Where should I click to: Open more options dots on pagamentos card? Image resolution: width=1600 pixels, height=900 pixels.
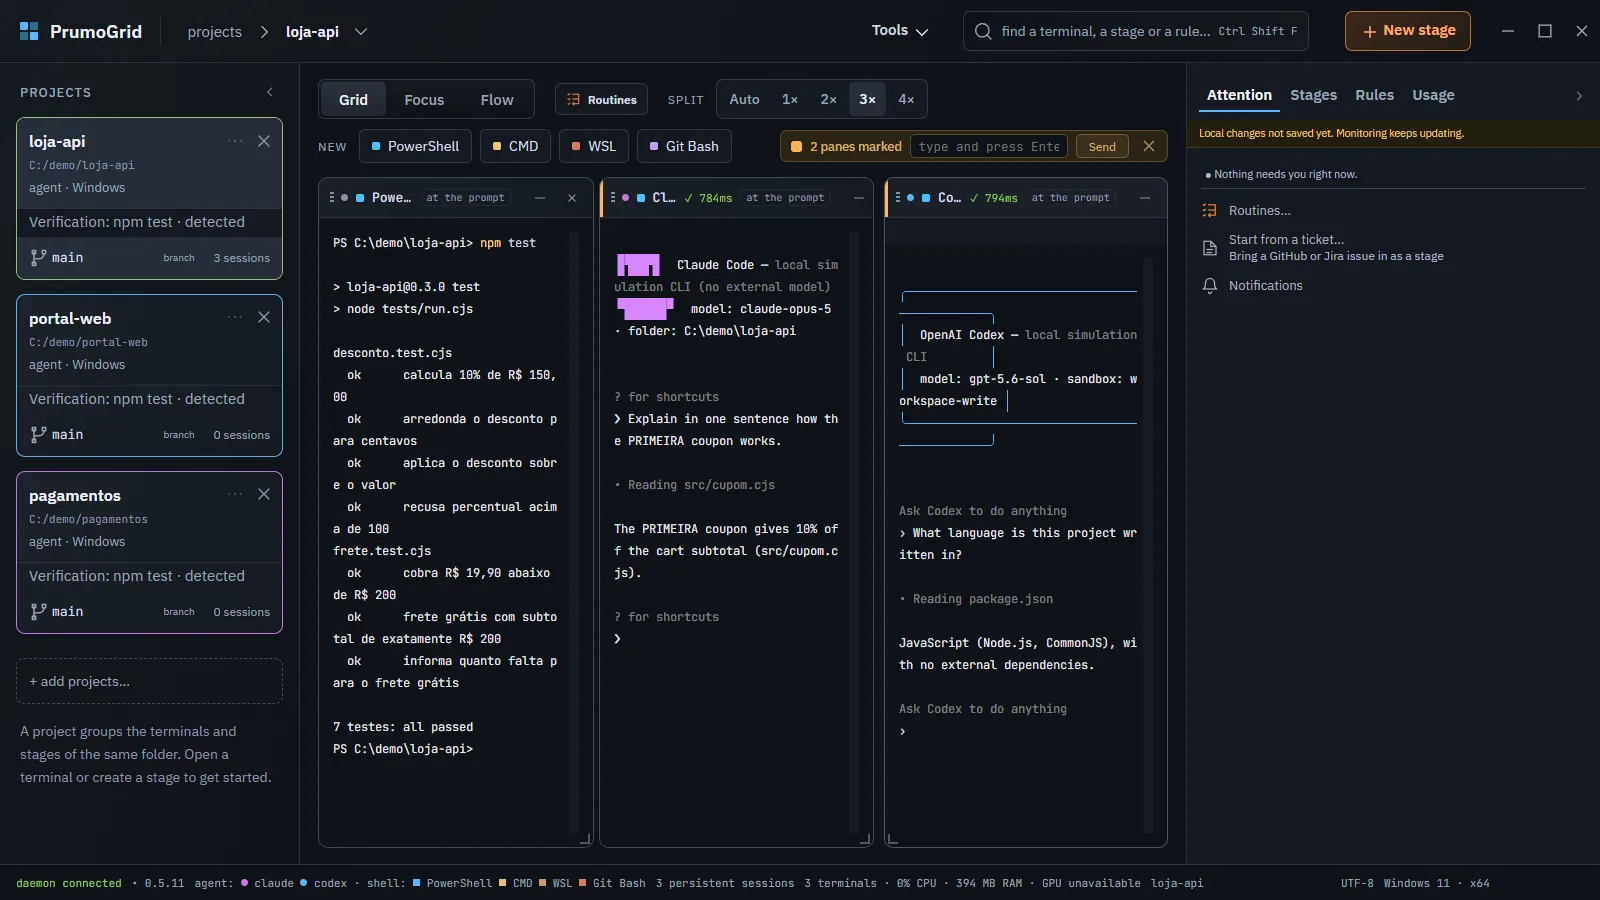point(235,494)
